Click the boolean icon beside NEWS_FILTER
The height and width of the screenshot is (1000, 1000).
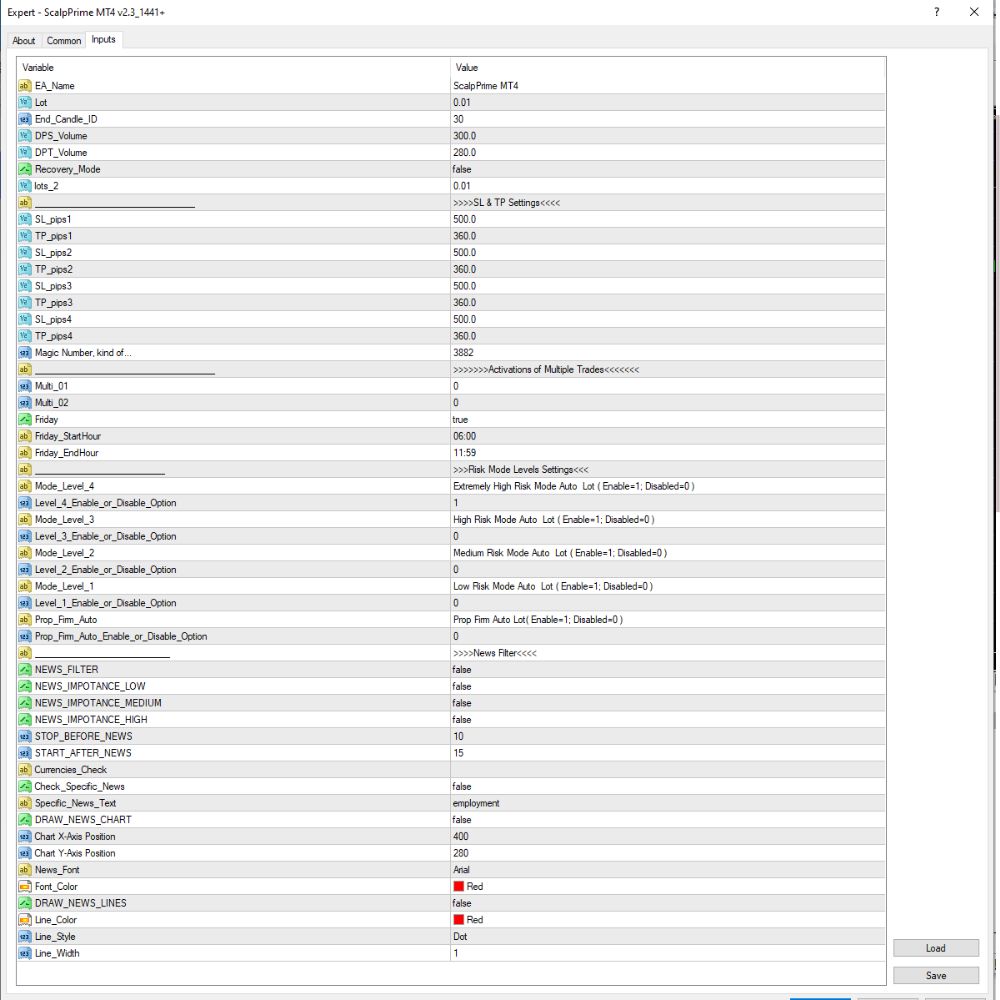tap(24, 669)
